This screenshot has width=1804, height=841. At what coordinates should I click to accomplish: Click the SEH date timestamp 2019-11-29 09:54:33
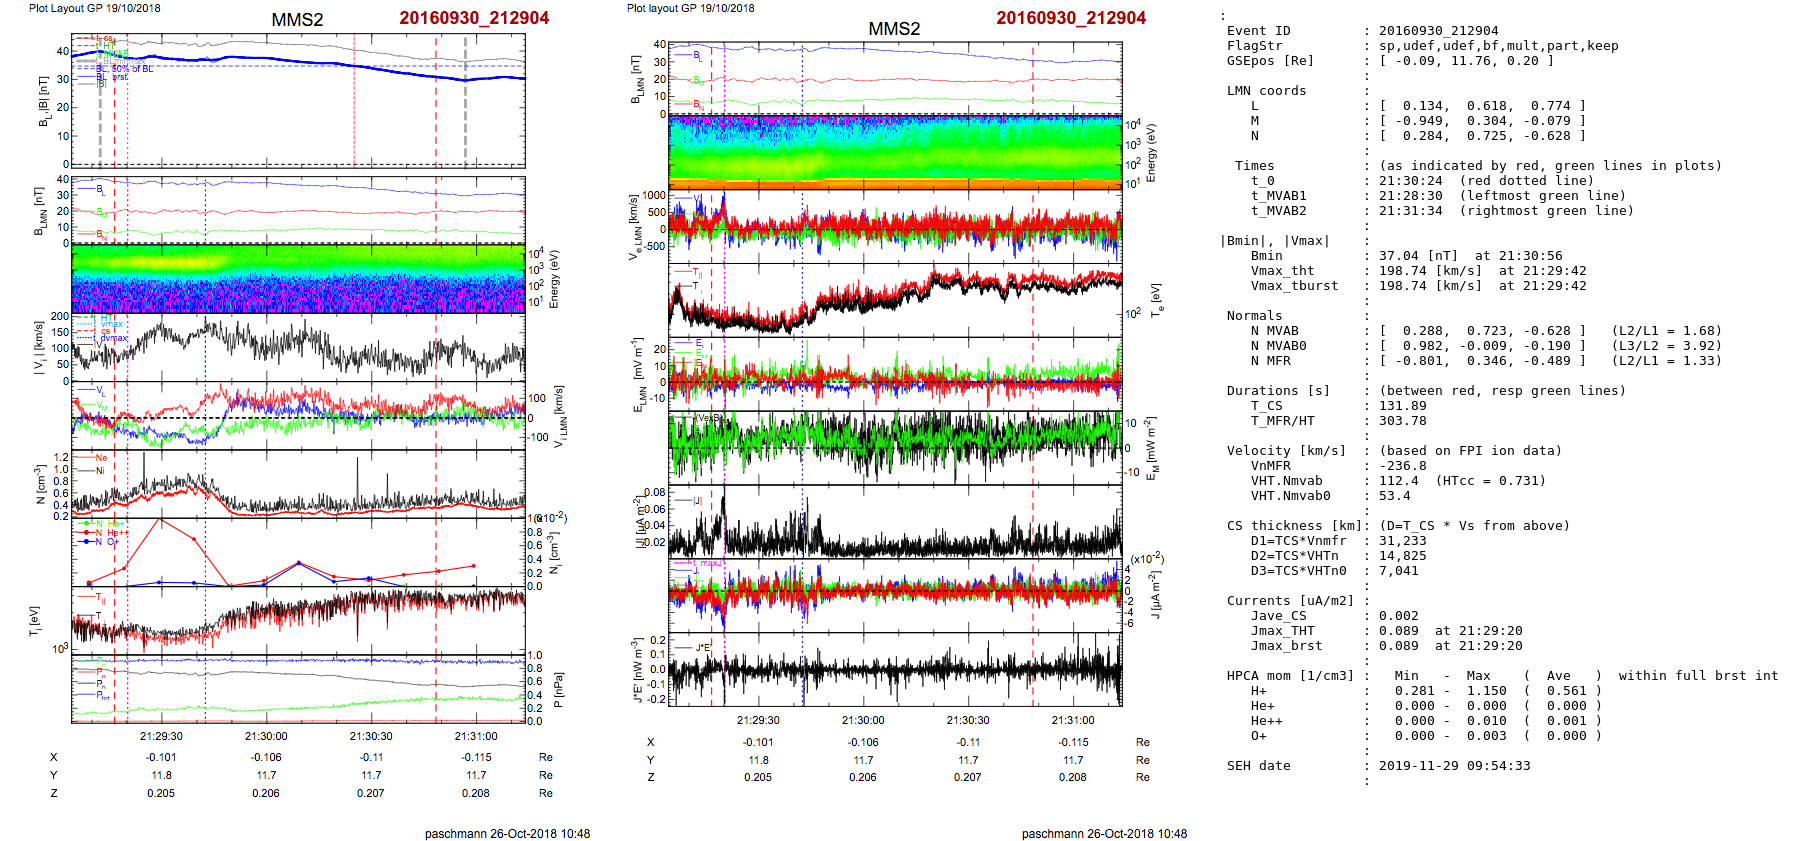pos(1454,766)
